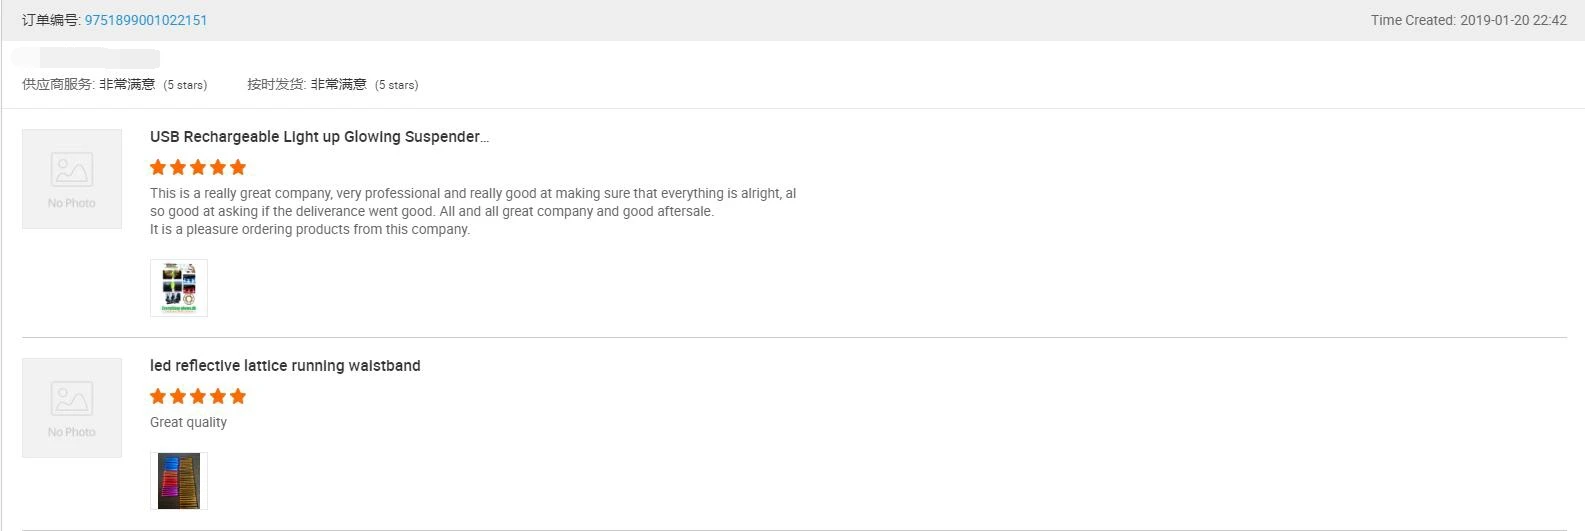This screenshot has width=1585, height=531.
Task: Open order number 9751899001022151 link
Action: (146, 20)
